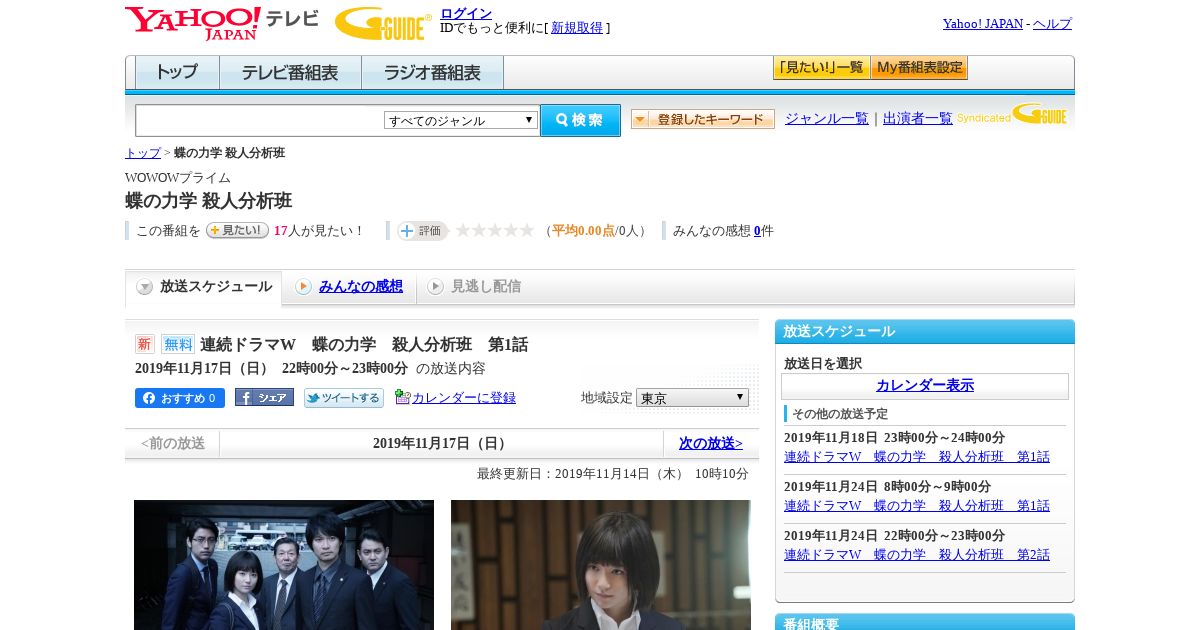
Task: Click the ジャンル一覧 link
Action: pyautogui.click(x=827, y=119)
